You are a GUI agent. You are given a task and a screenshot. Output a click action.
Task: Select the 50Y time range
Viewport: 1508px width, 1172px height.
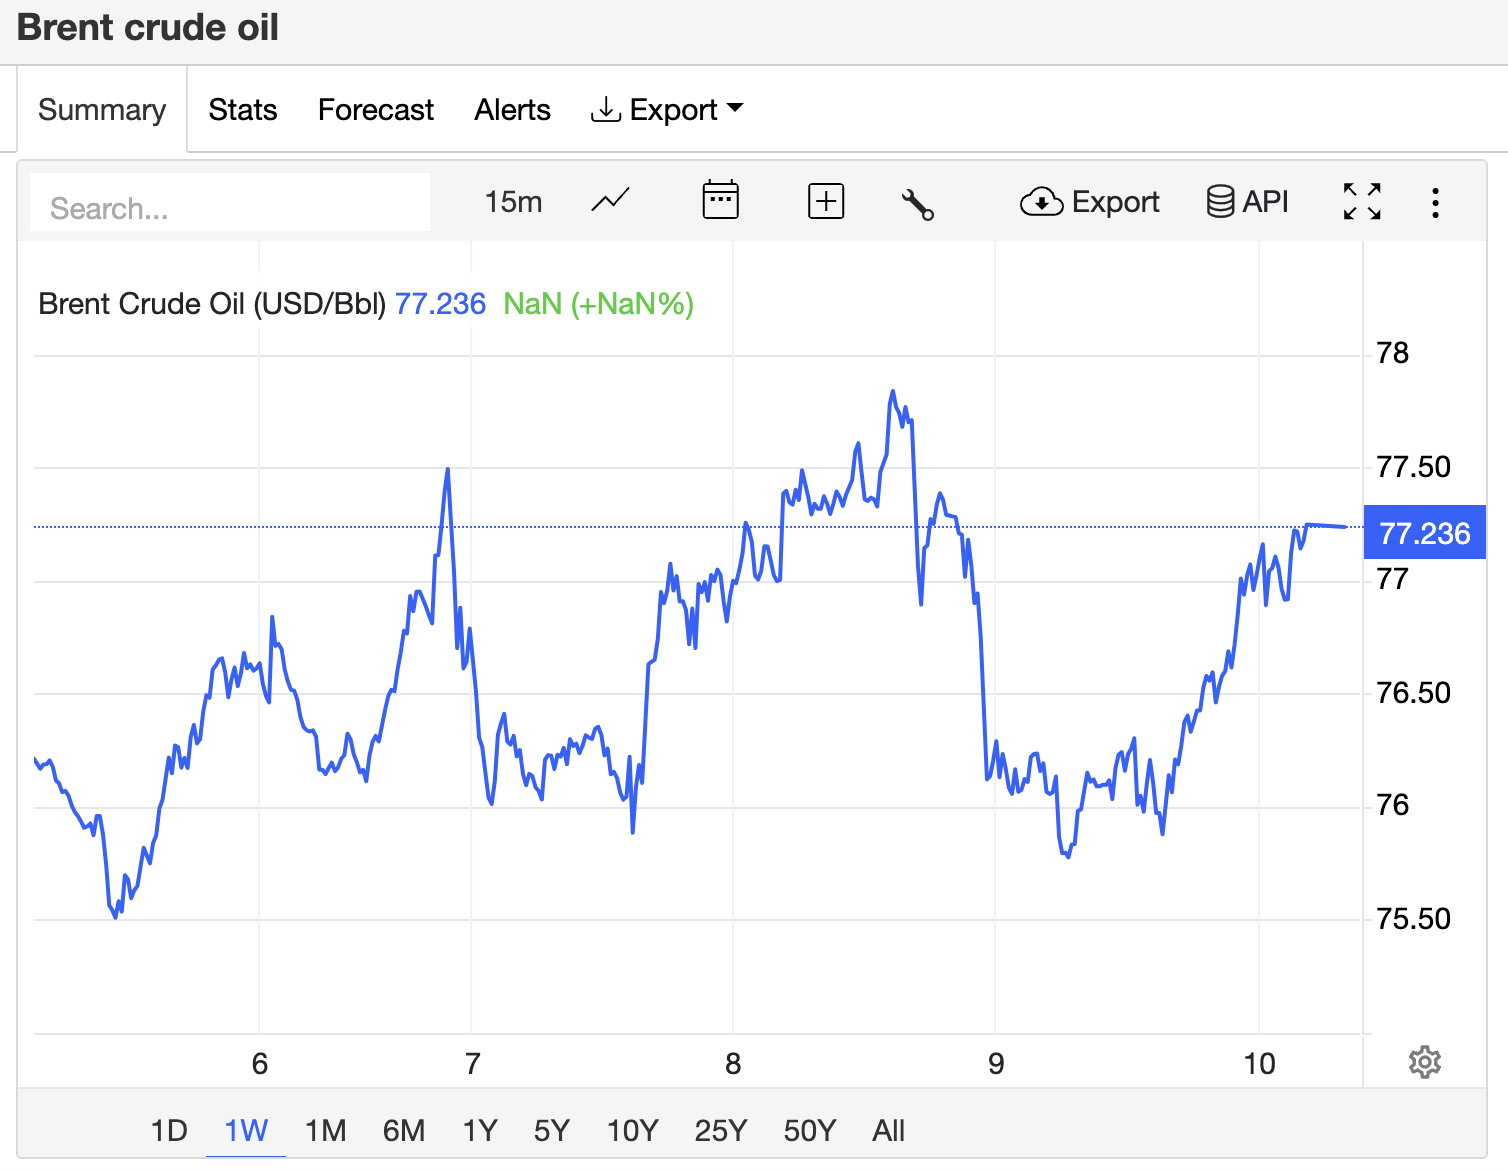tap(809, 1130)
